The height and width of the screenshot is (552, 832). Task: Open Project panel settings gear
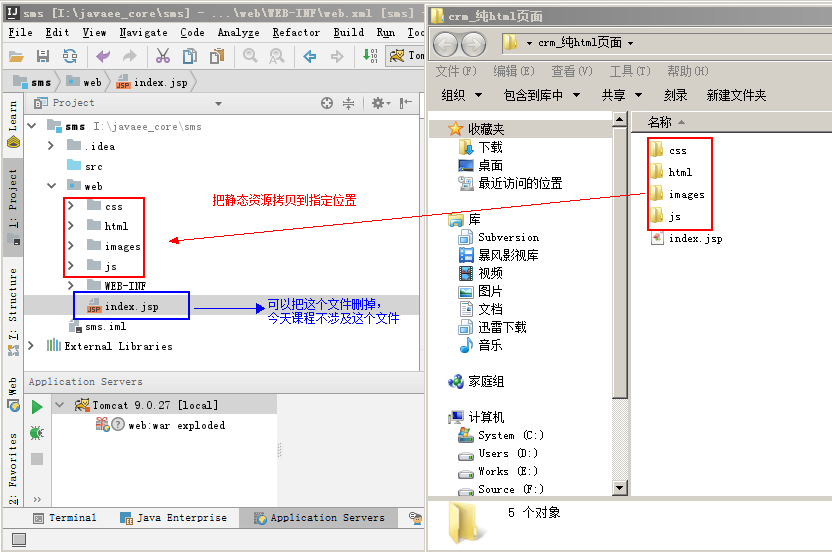pyautogui.click(x=380, y=103)
